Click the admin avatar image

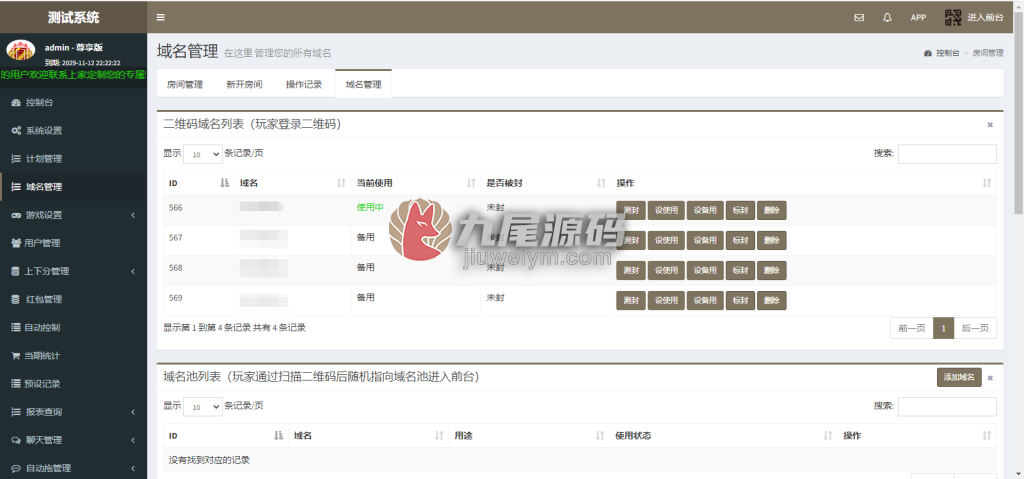[21, 50]
